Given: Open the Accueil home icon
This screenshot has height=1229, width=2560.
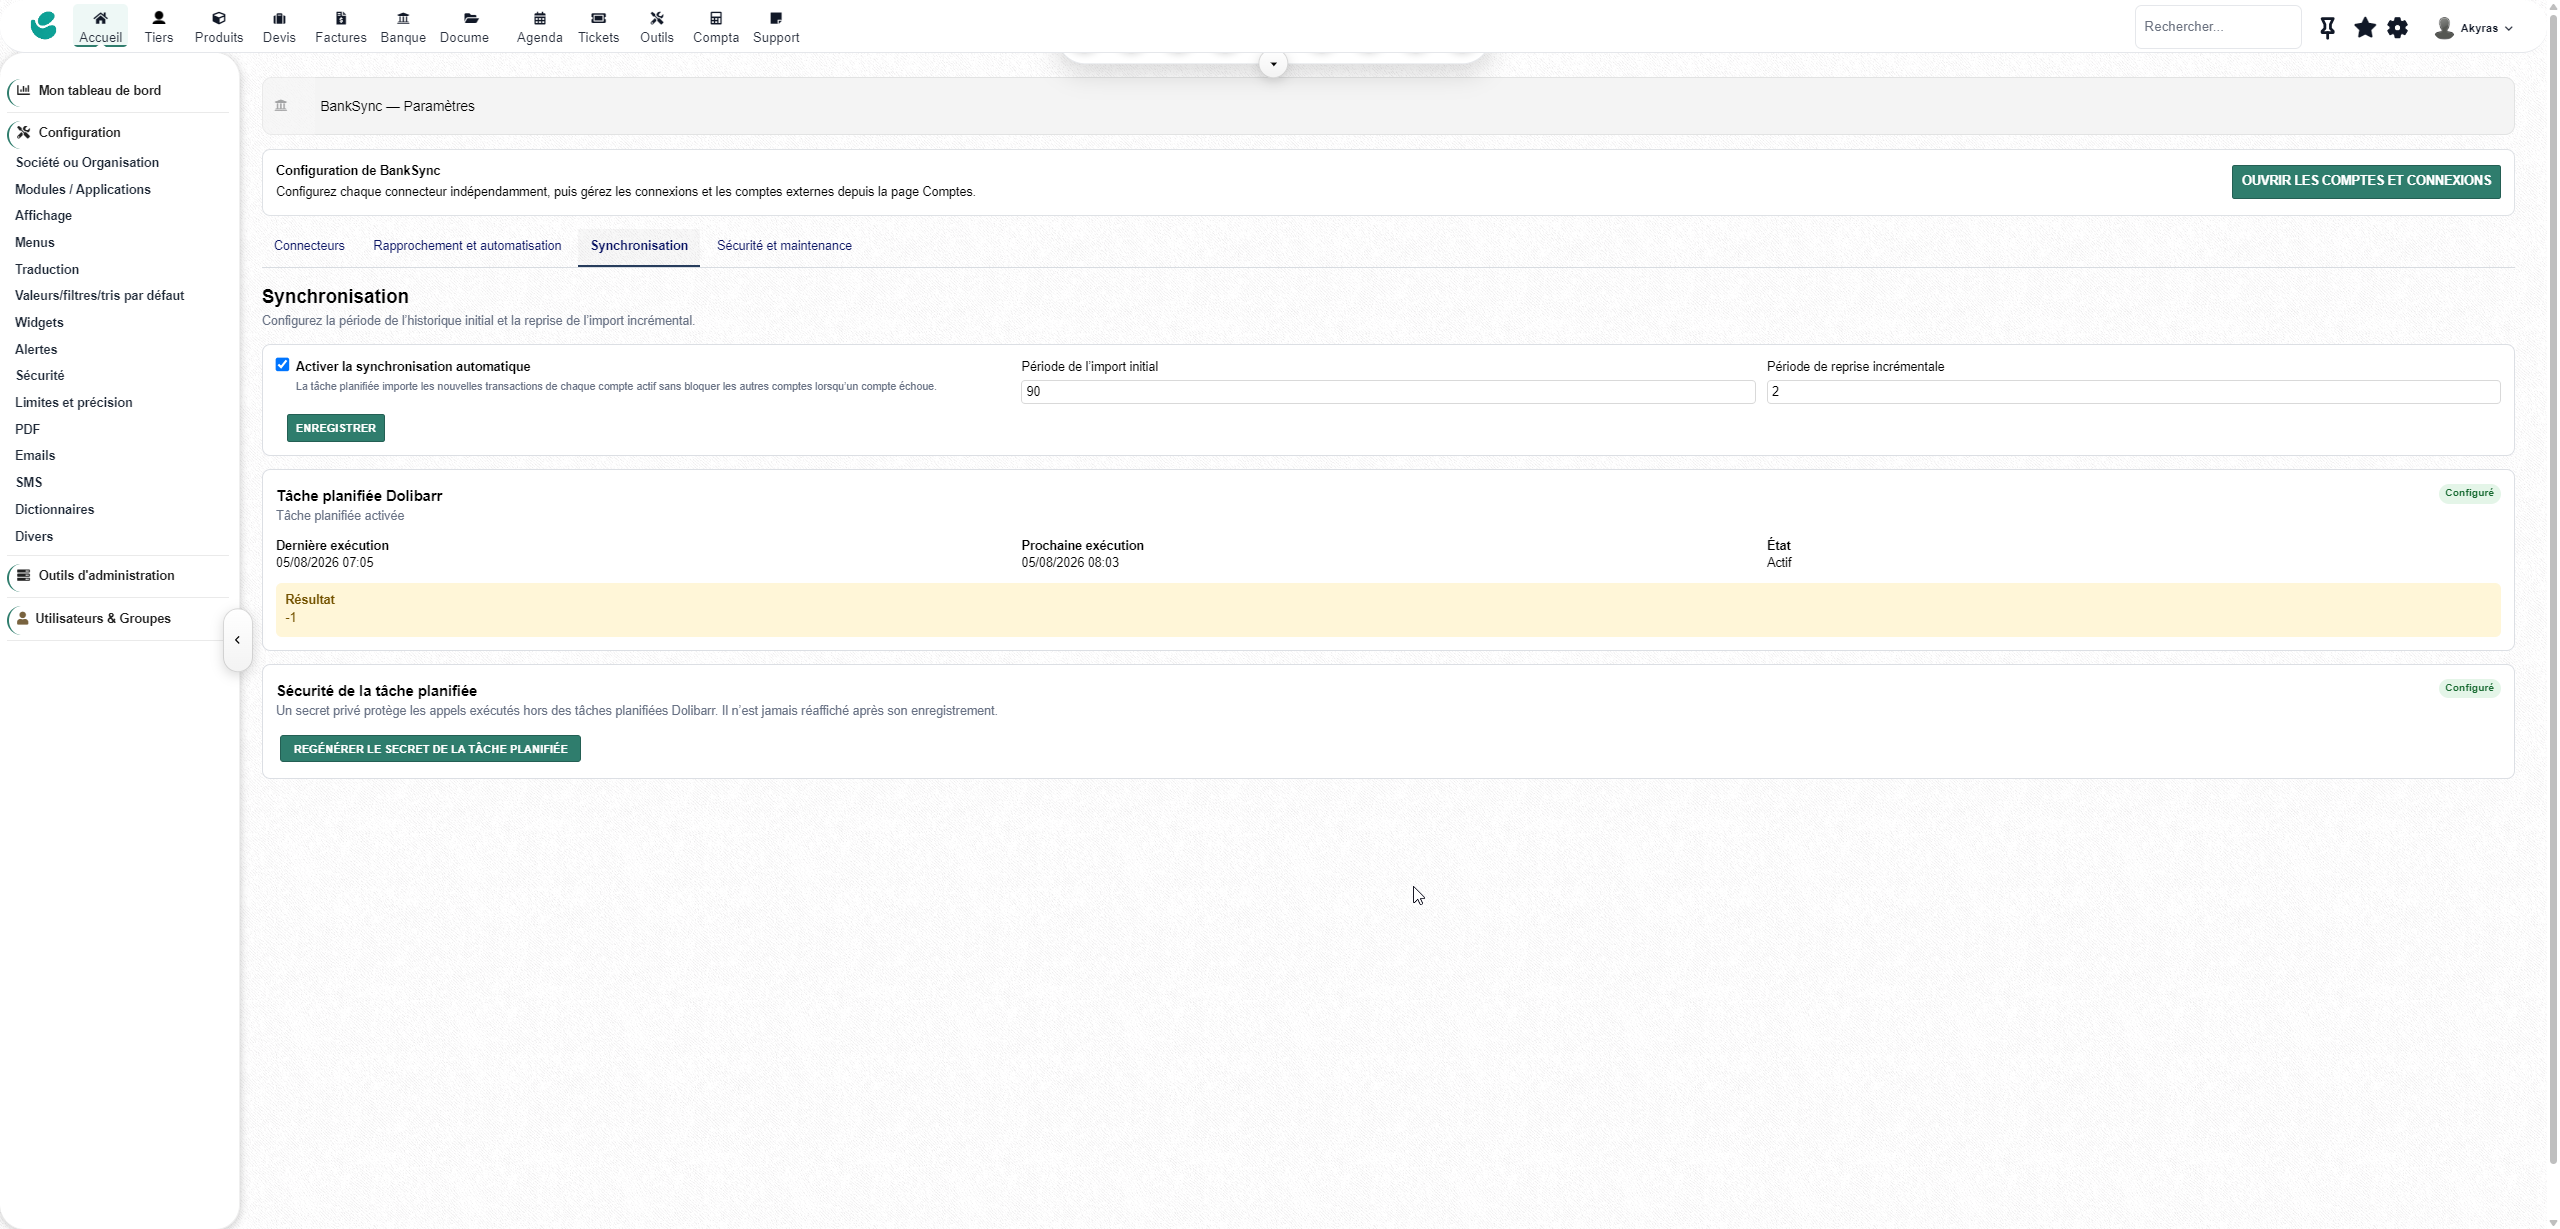Looking at the screenshot, I should [100, 18].
